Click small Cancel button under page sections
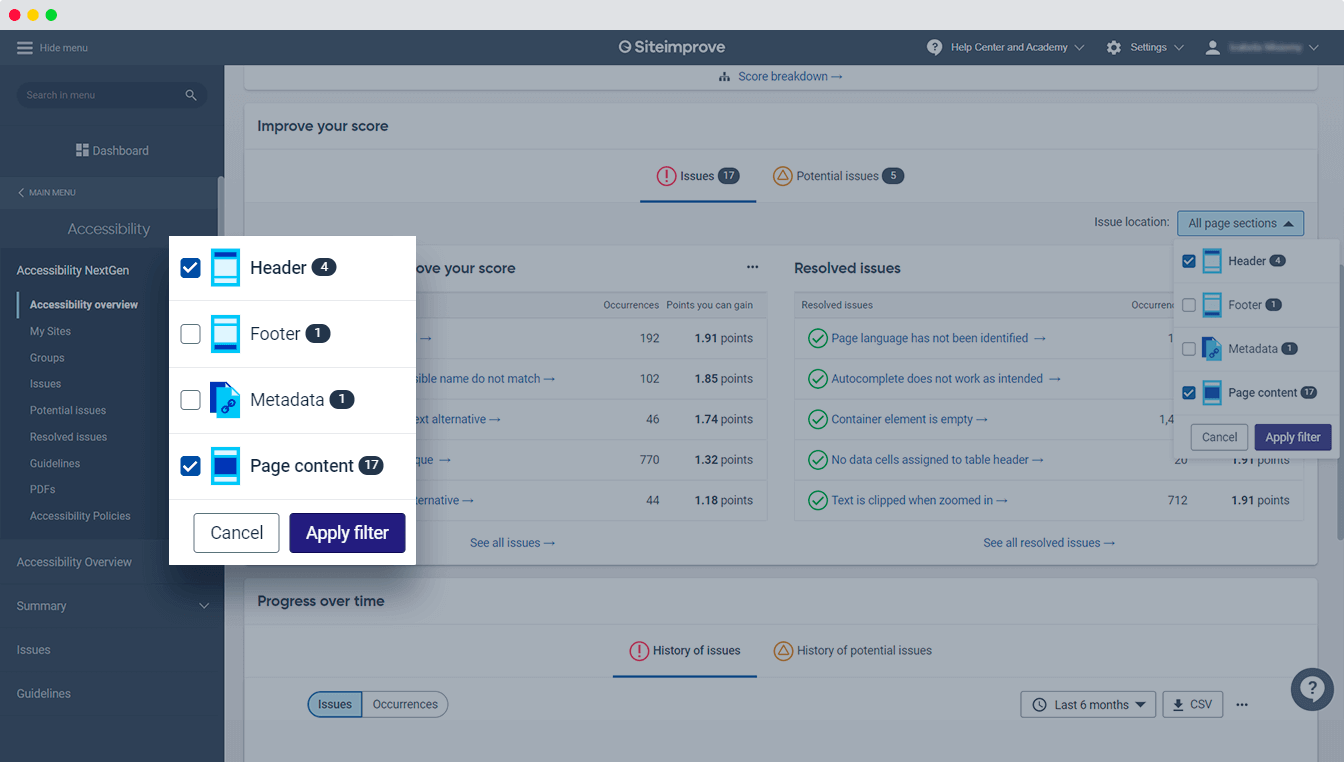The width and height of the screenshot is (1344, 762). point(1219,437)
